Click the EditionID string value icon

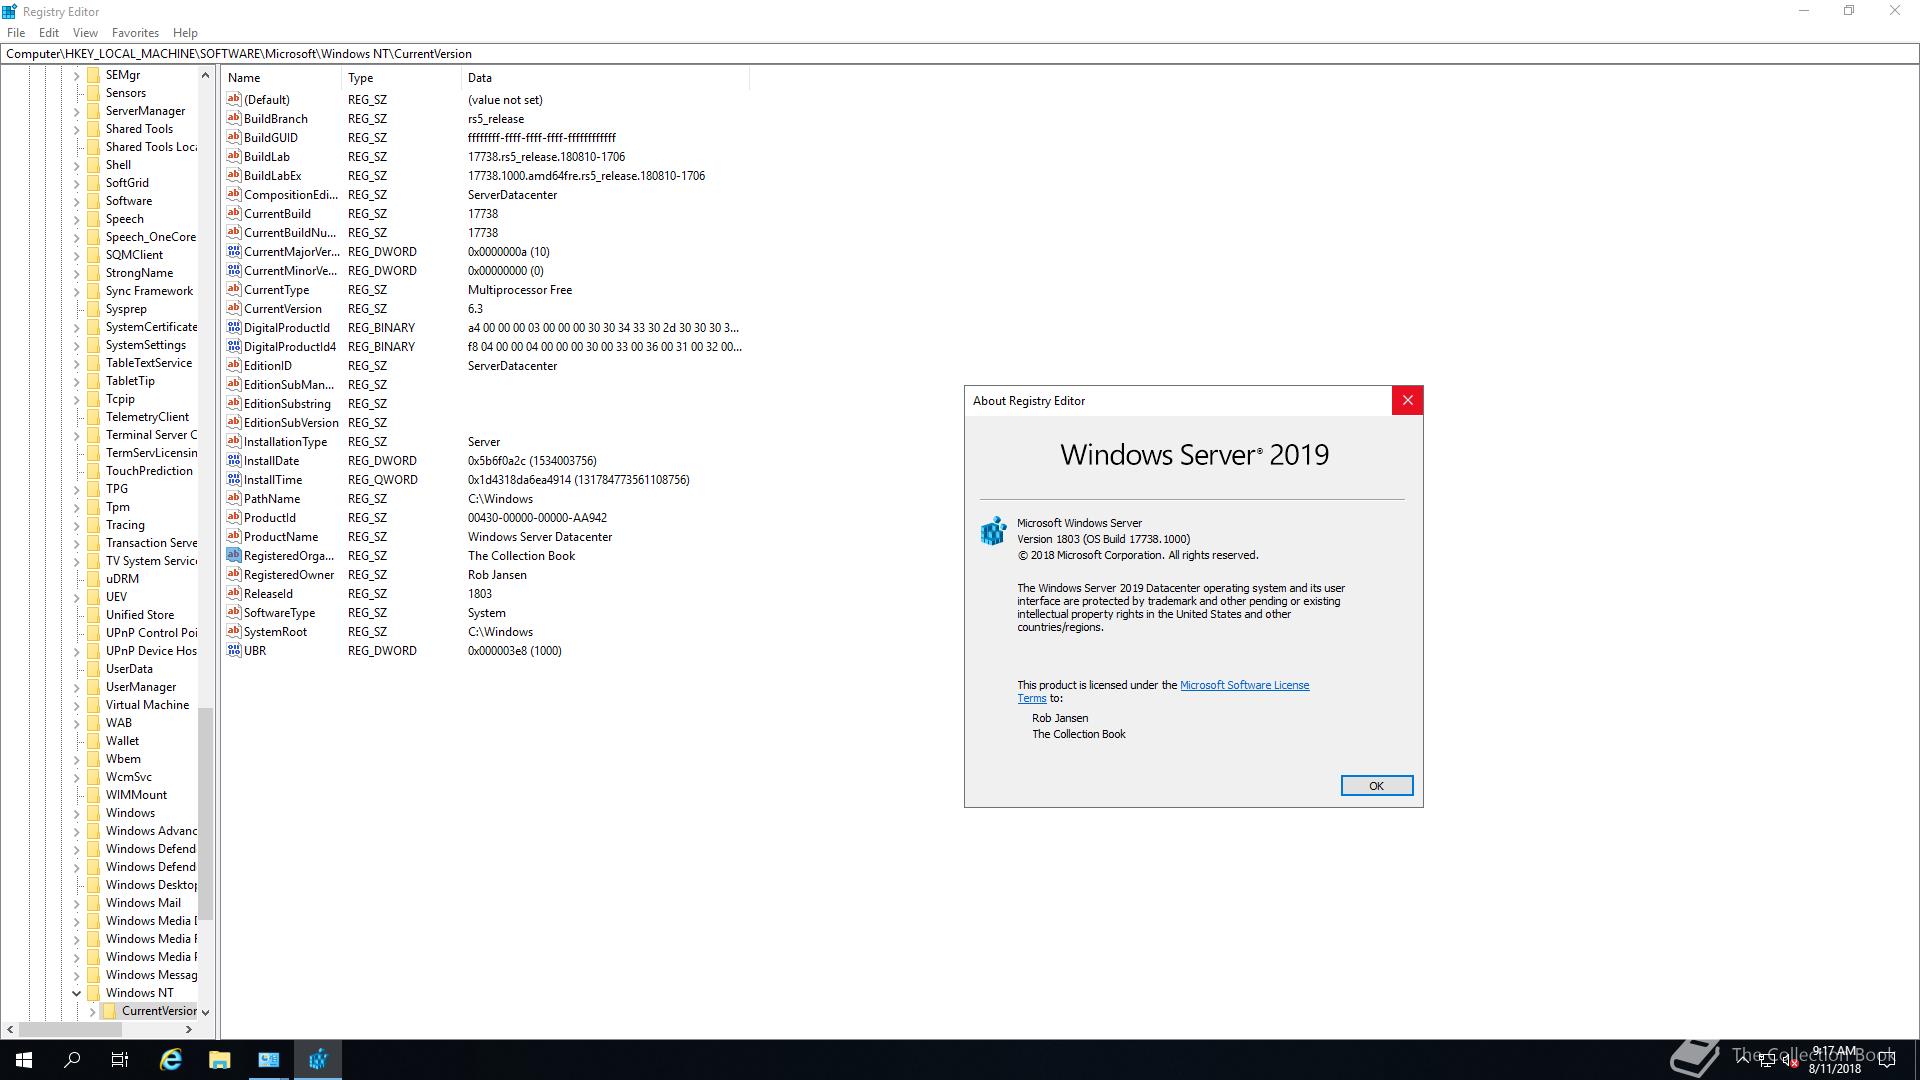click(234, 365)
